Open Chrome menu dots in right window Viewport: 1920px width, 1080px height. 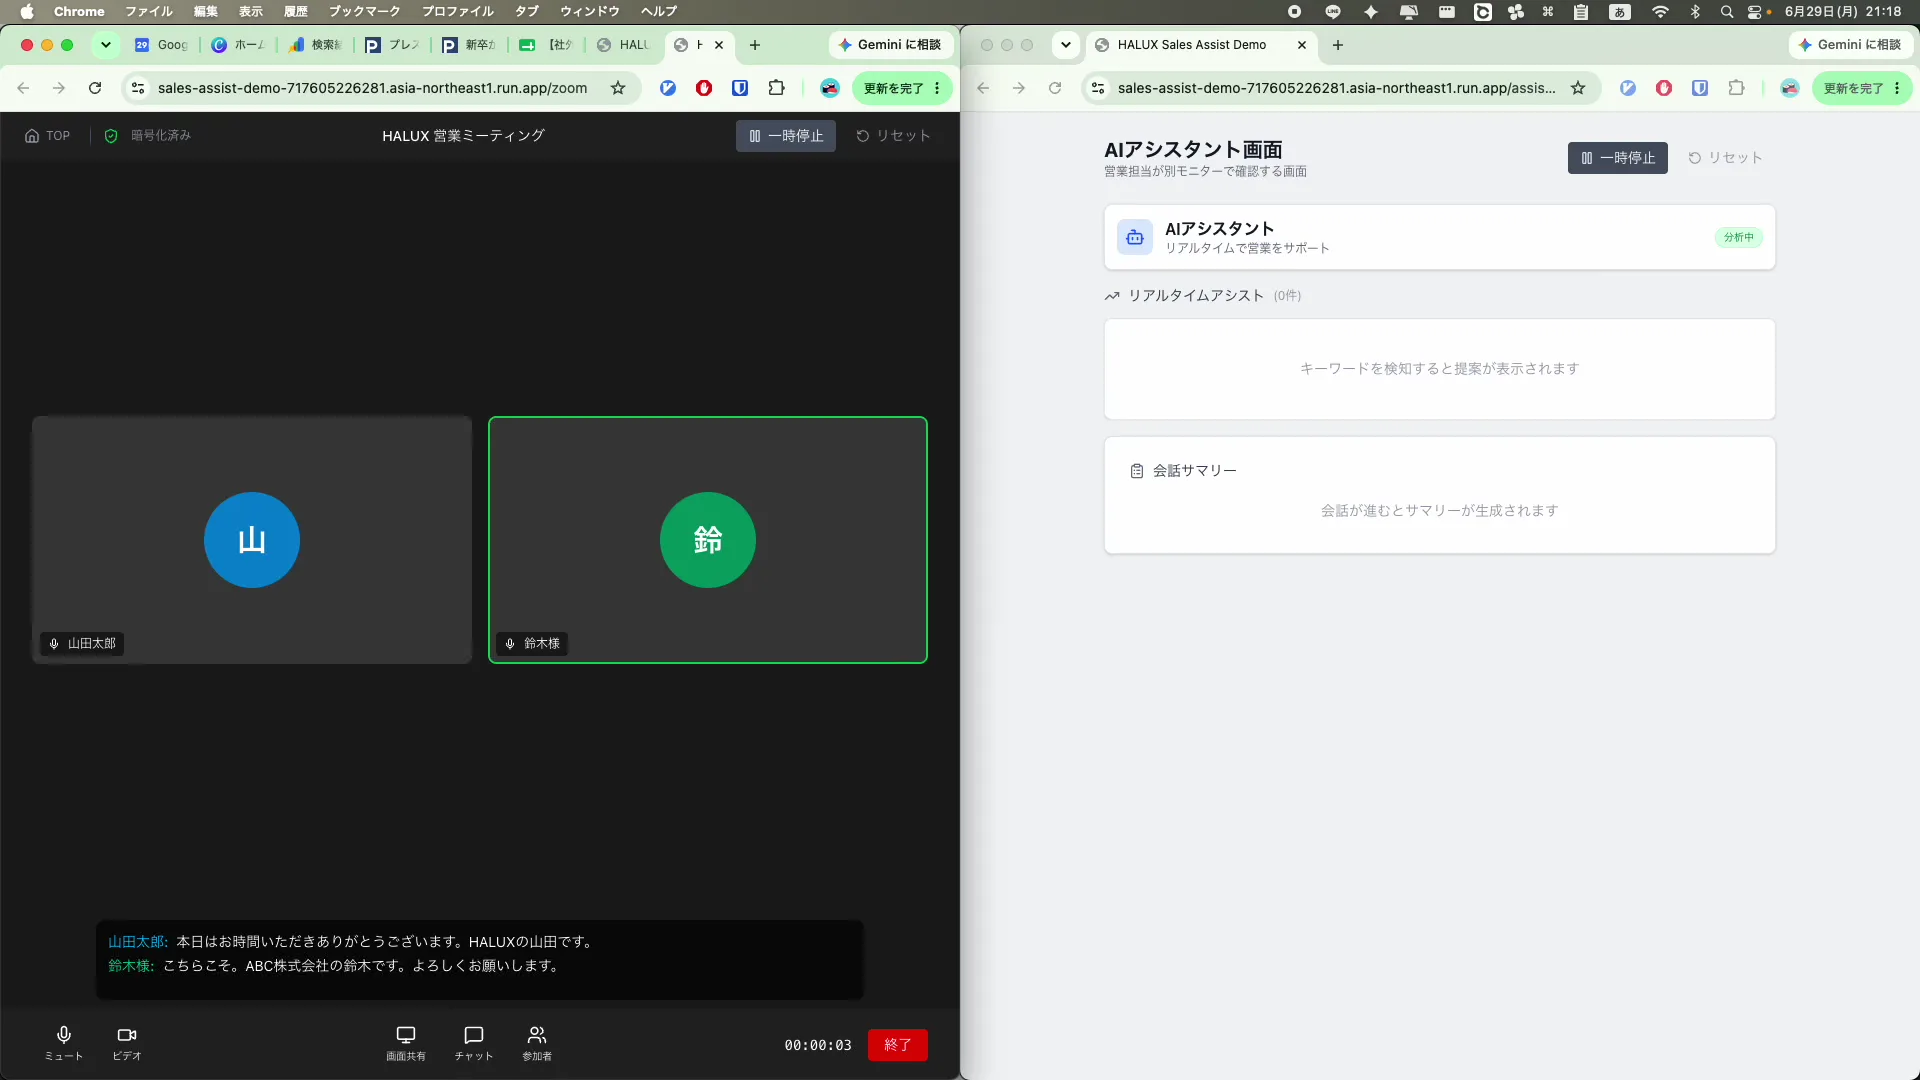pos(1897,88)
